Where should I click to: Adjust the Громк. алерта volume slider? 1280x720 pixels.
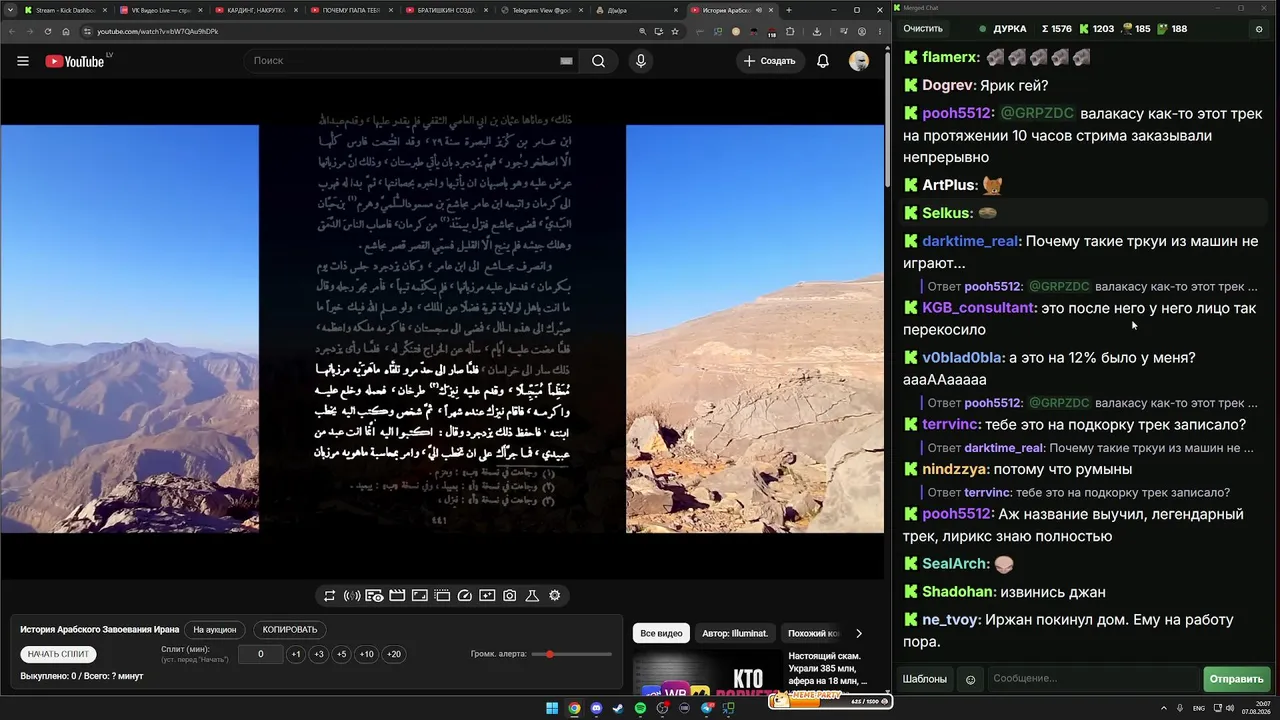click(573, 654)
